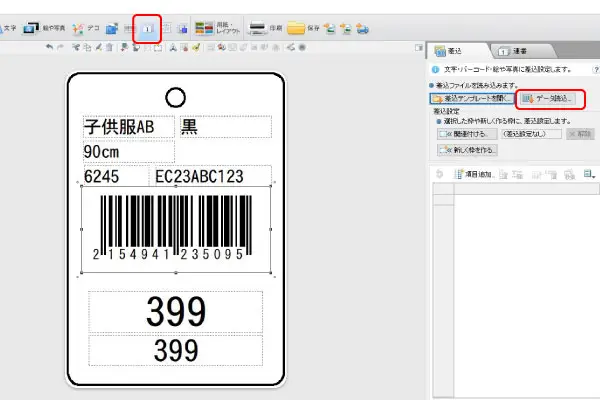Open 用紙・レイアウト paper layout settings
Image resolution: width=600 pixels, height=400 pixels.
(217, 28)
